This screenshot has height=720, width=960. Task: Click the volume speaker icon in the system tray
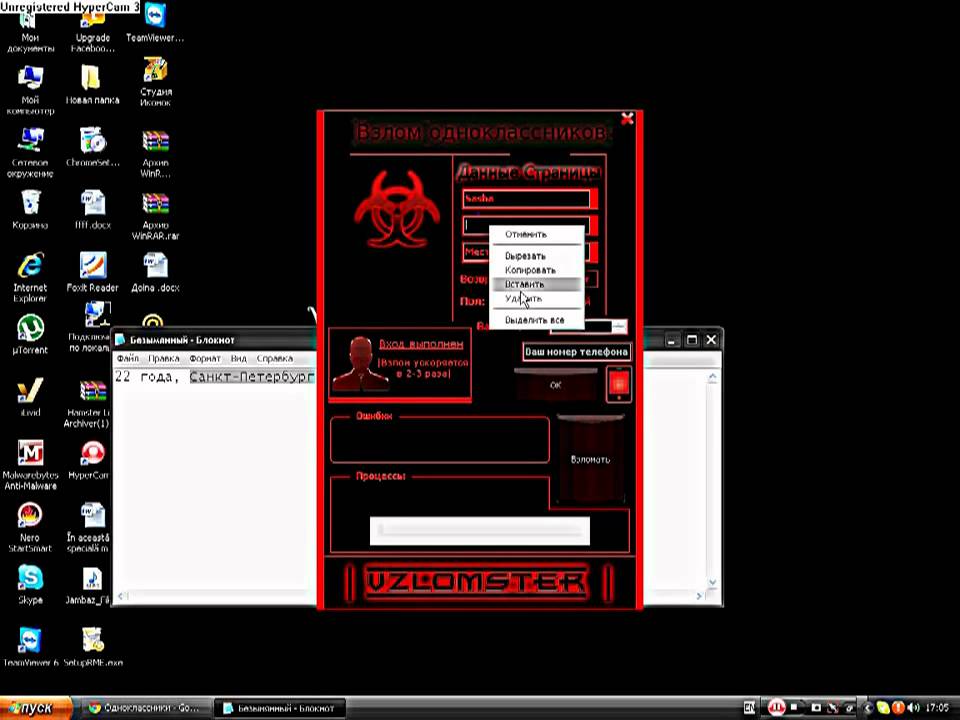913,708
